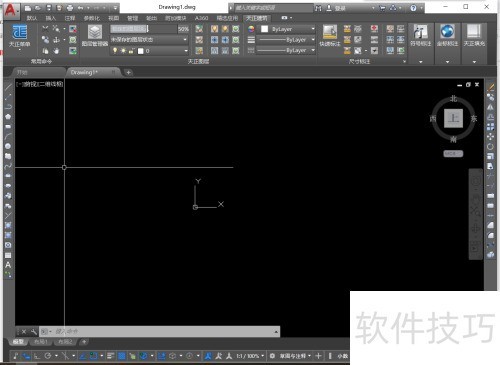This screenshot has width=500, height=365.
Task: Open the current layer 0 dropdown
Action: coord(149,51)
